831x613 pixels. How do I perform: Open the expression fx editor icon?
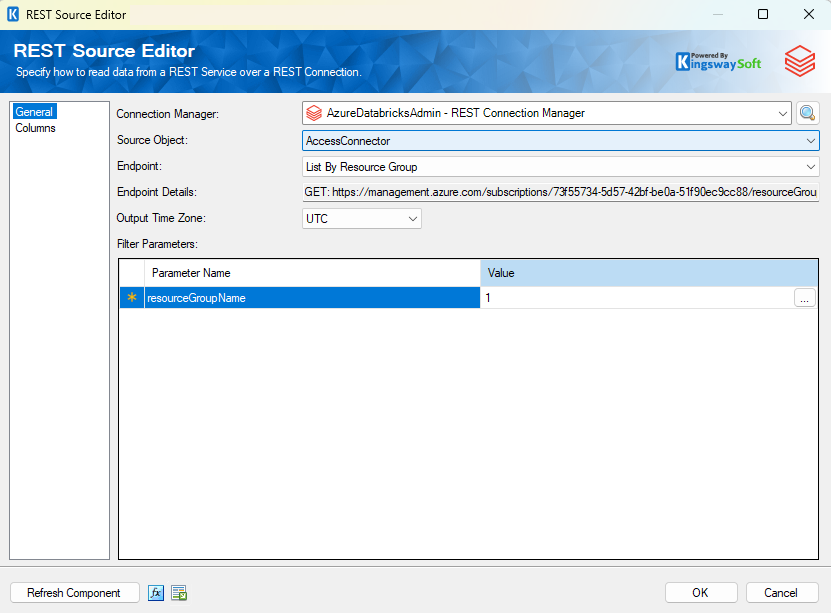pos(156,593)
